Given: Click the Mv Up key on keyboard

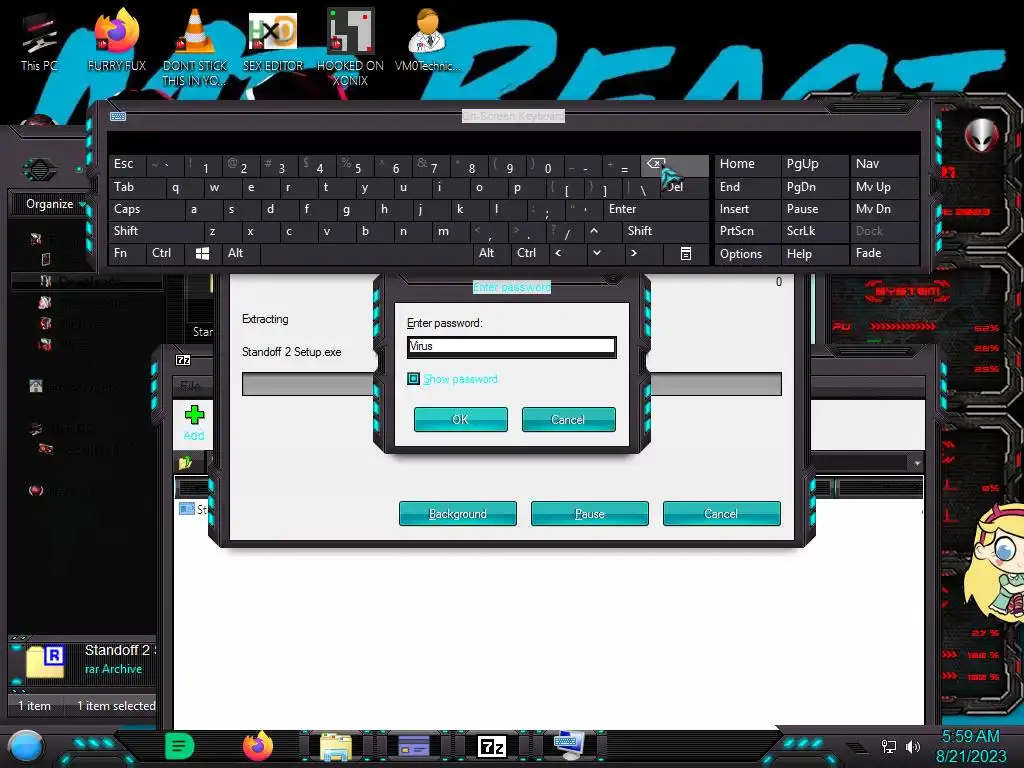Looking at the screenshot, I should pos(884,187).
